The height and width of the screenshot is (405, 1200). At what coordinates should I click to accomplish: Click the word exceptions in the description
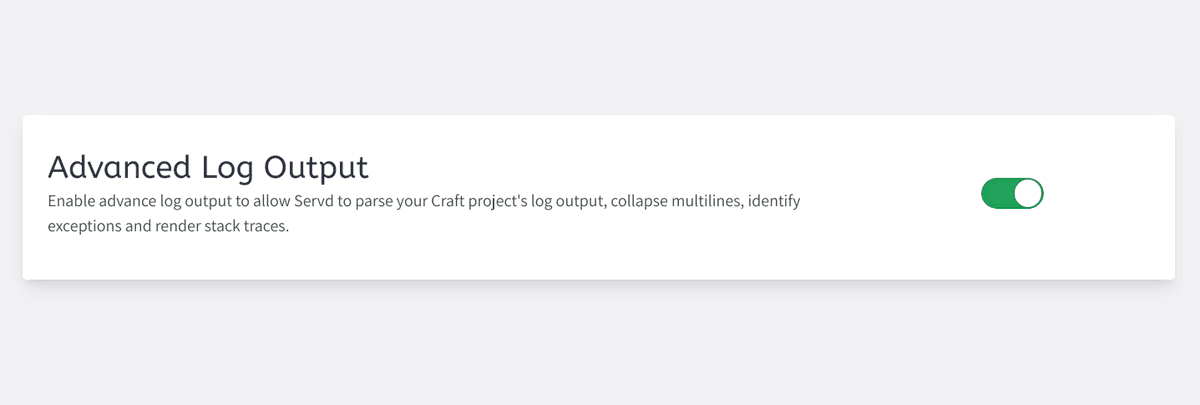tap(85, 228)
